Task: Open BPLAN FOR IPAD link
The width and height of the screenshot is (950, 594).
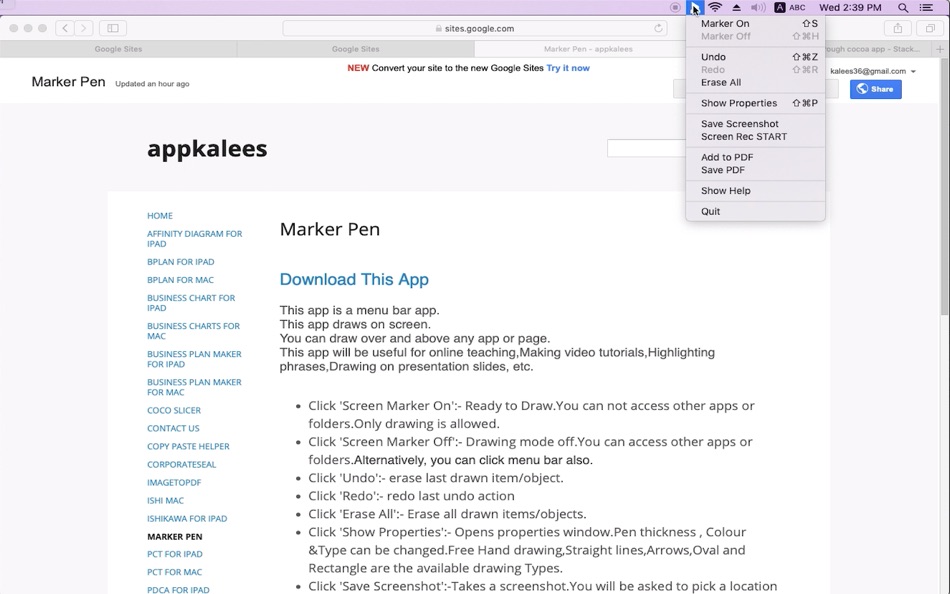Action: tap(181, 262)
